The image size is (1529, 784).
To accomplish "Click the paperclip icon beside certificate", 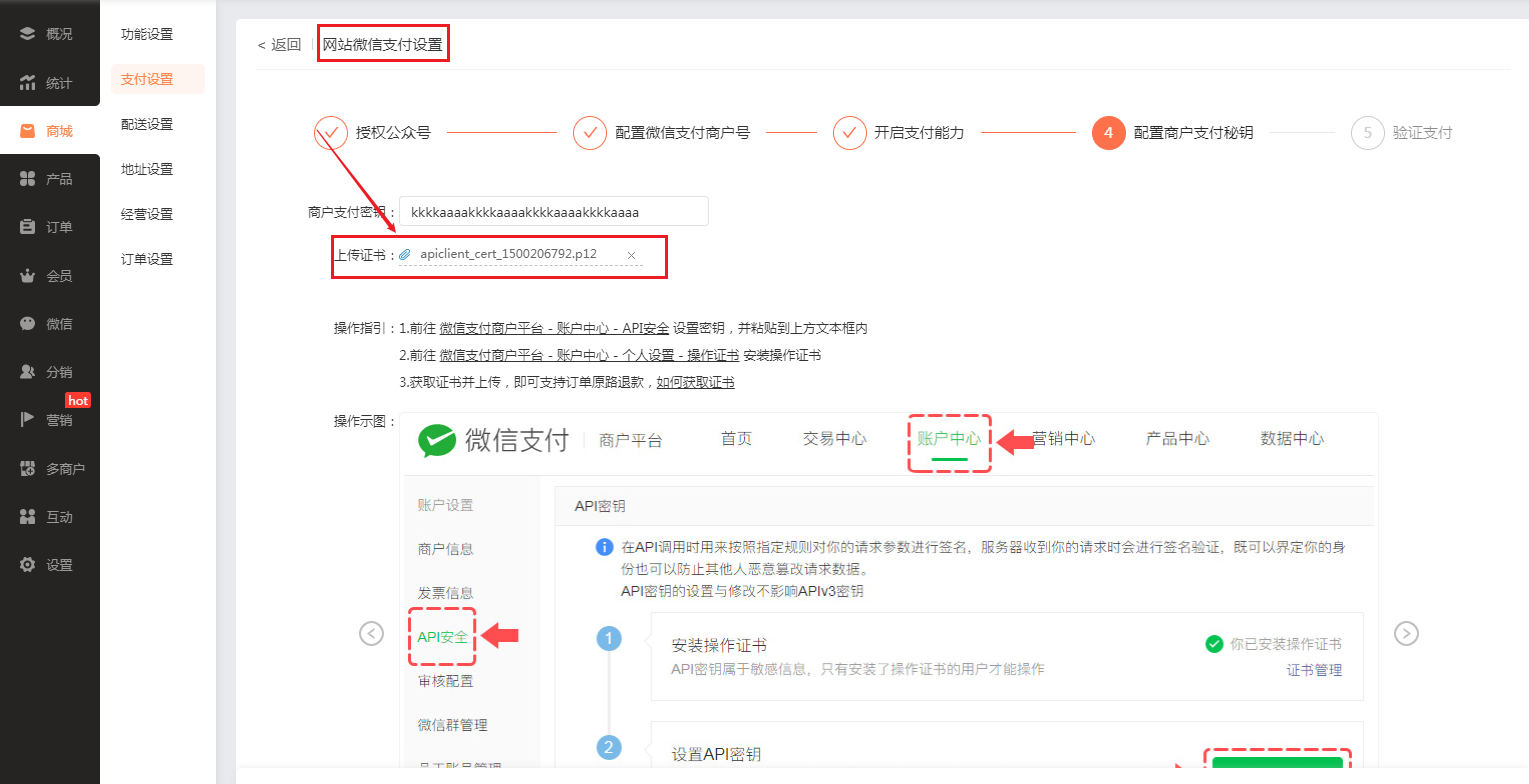I will (405, 254).
